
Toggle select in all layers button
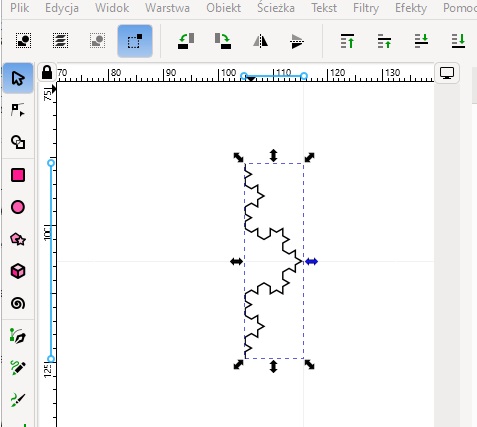click(60, 41)
